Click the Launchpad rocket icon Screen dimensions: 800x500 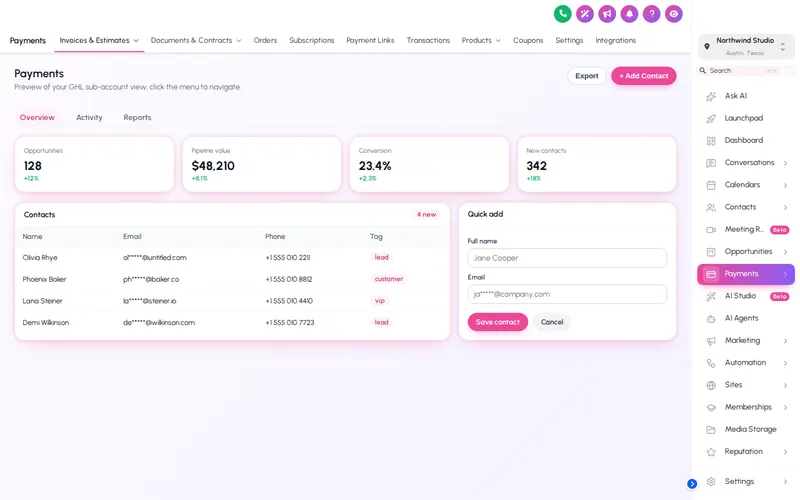pyautogui.click(x=711, y=118)
